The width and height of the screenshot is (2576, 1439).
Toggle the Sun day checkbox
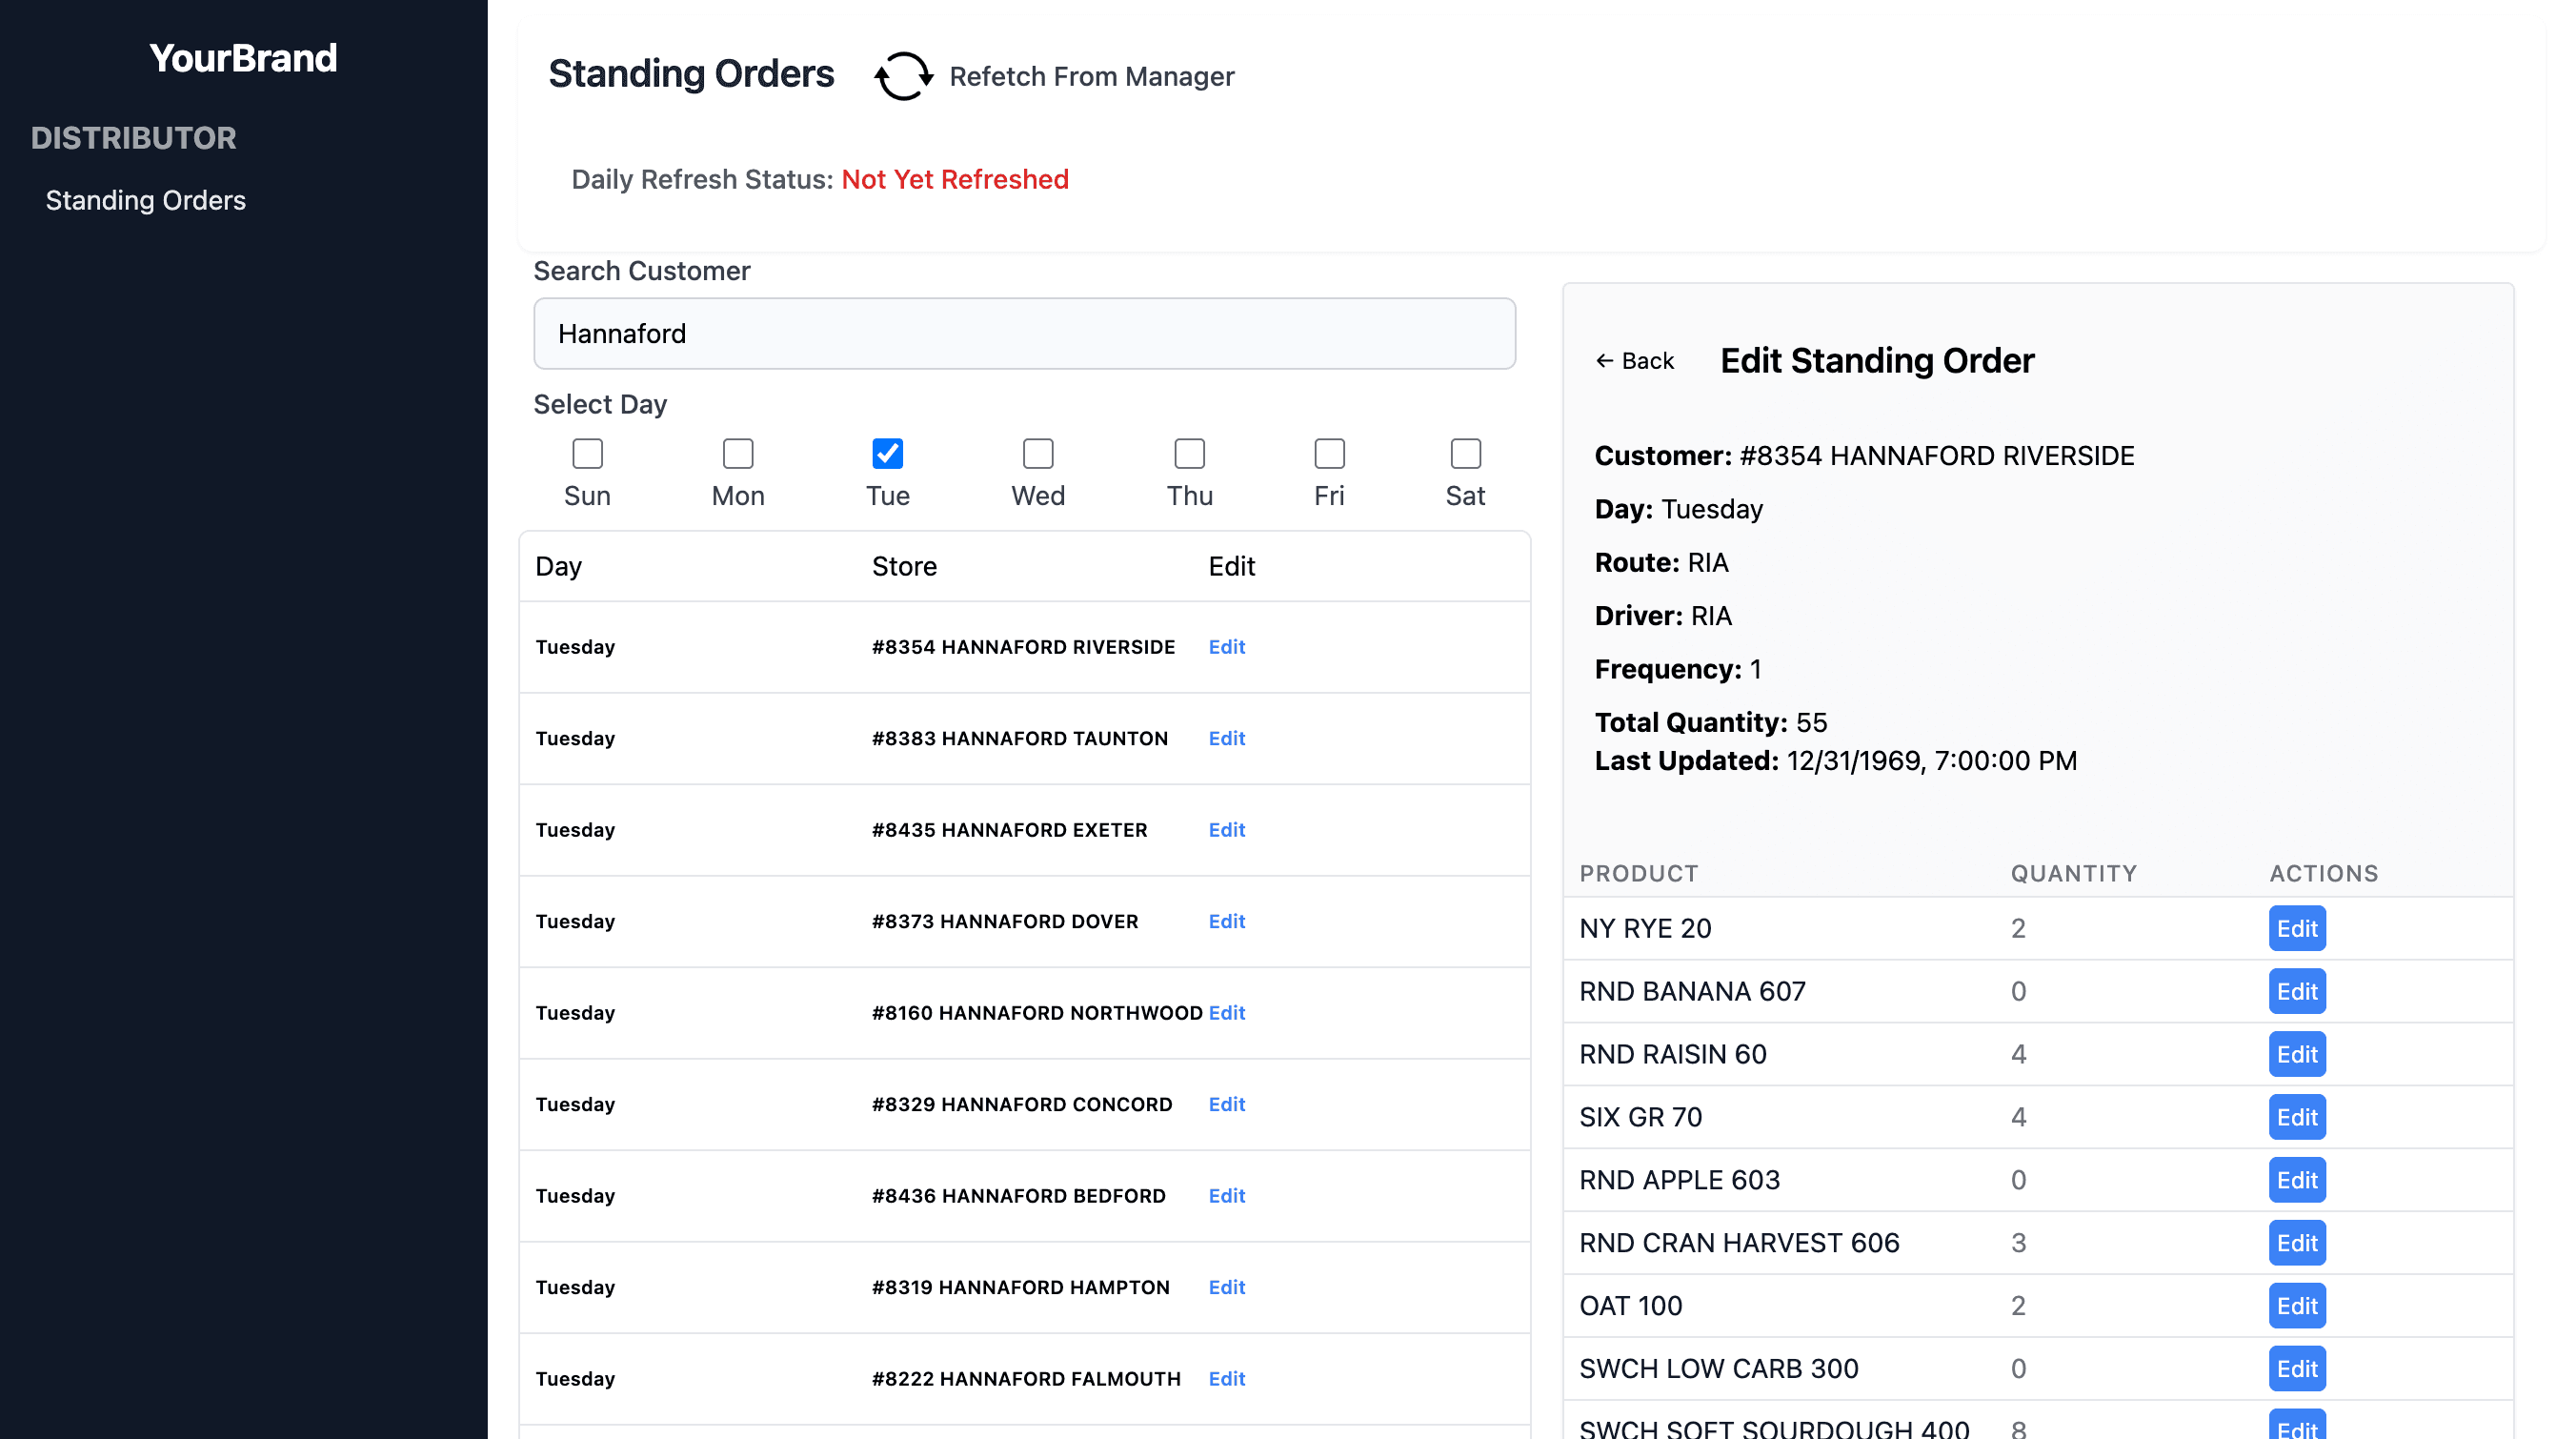coord(587,453)
